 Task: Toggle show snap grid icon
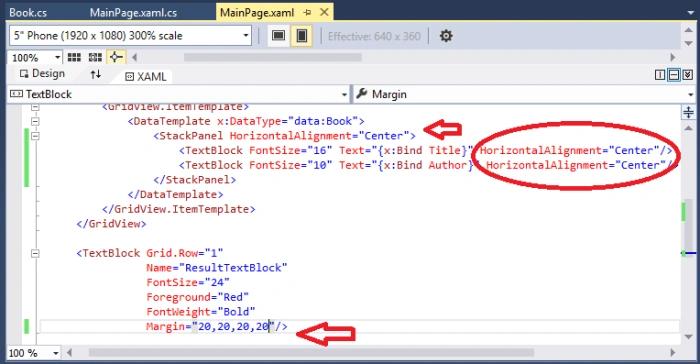coord(74,57)
